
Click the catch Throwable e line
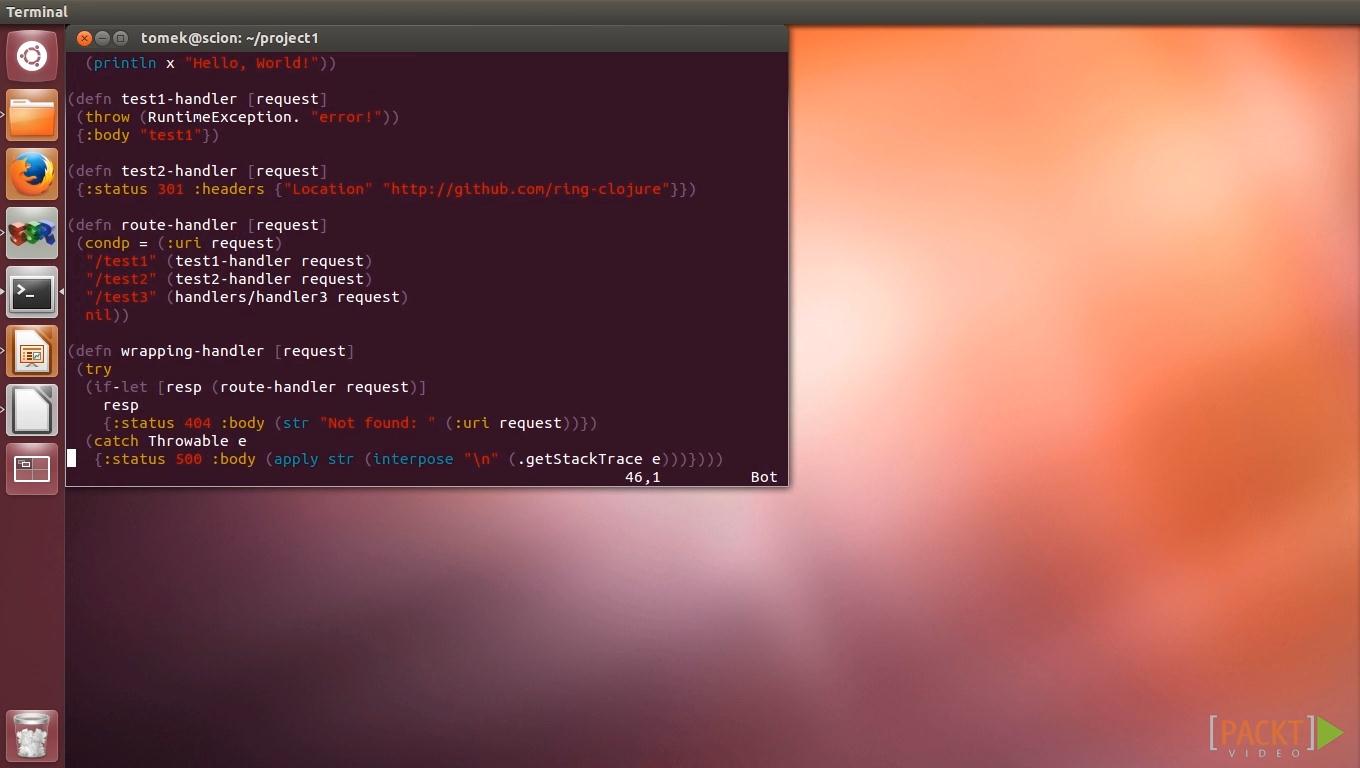pos(166,441)
